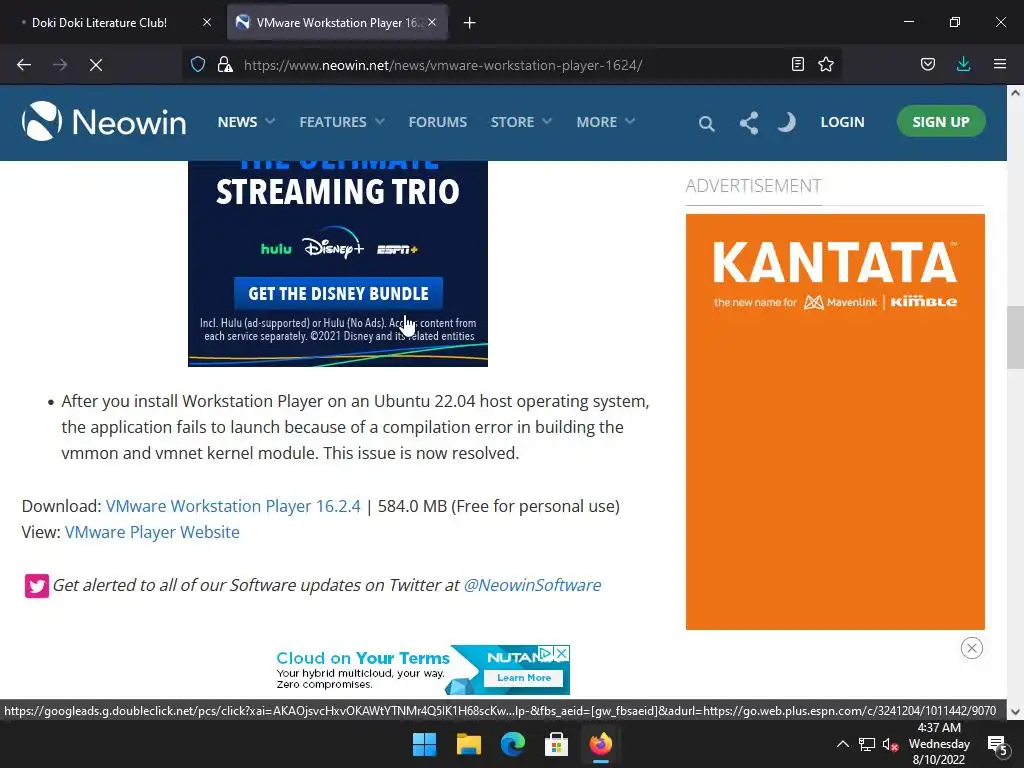Close the VMware Workstation Player tab
This screenshot has width=1024, height=768.
432,22
